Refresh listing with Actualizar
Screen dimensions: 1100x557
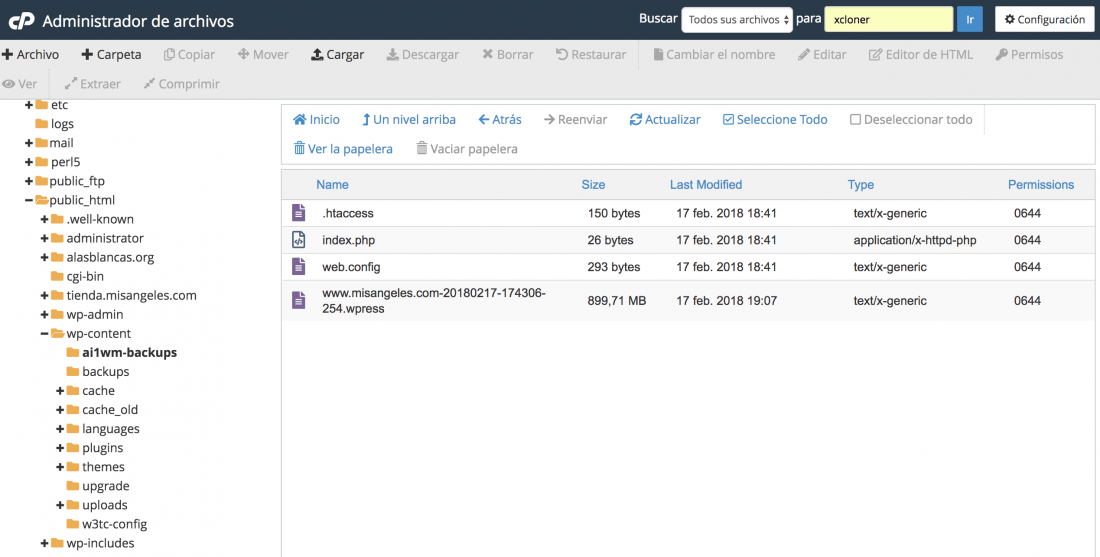point(665,120)
